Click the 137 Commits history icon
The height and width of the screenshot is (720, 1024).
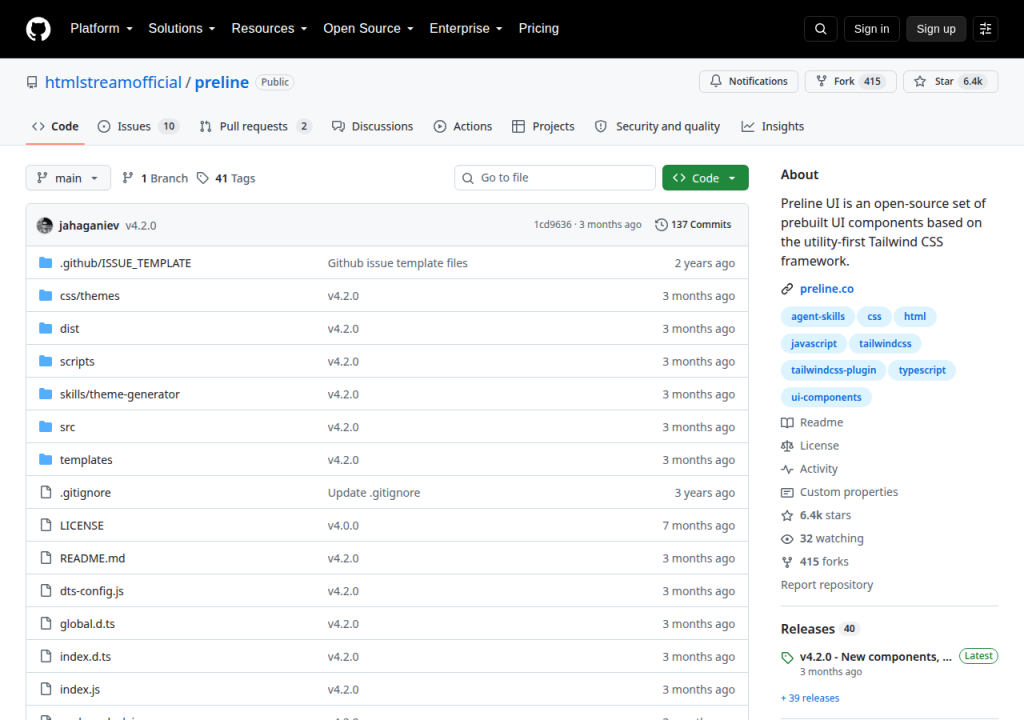[x=661, y=225]
